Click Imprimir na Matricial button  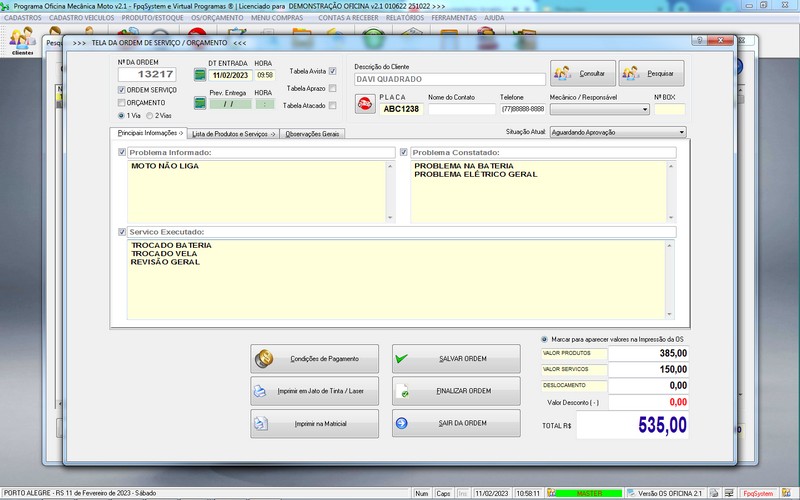coord(314,423)
